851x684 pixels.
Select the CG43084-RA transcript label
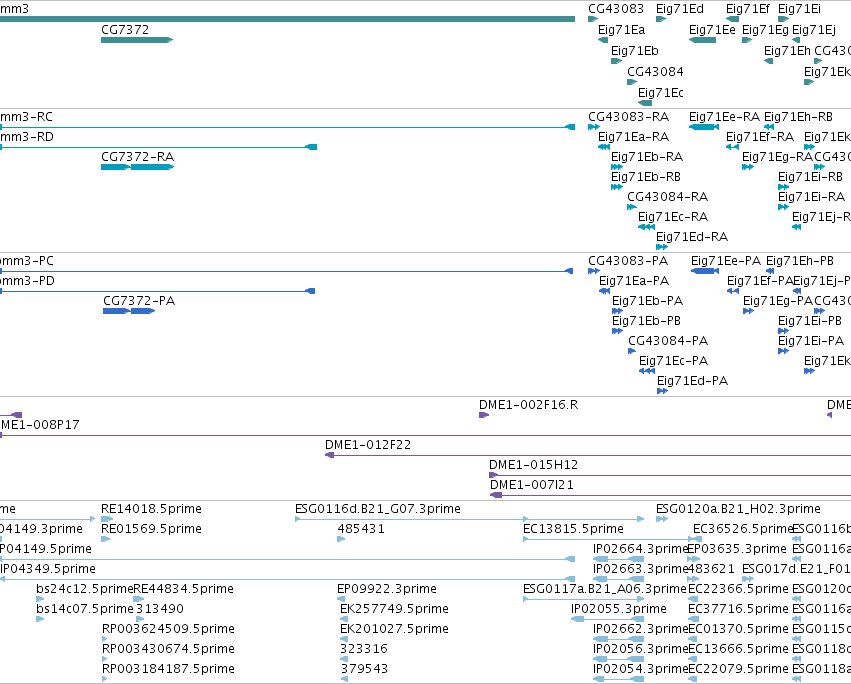point(668,197)
